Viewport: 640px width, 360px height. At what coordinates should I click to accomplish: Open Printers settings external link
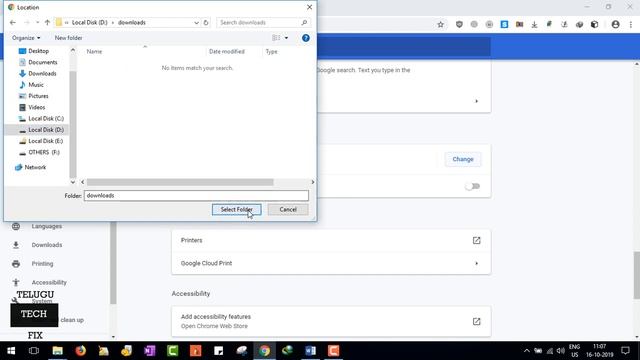click(476, 240)
